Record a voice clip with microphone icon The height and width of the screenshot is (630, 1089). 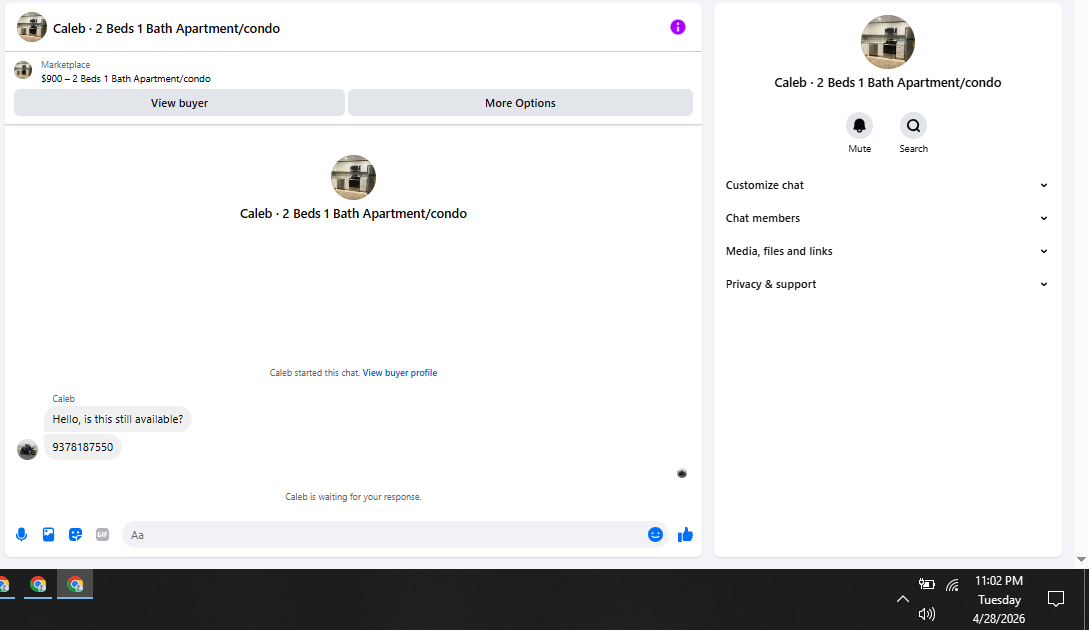(x=22, y=534)
